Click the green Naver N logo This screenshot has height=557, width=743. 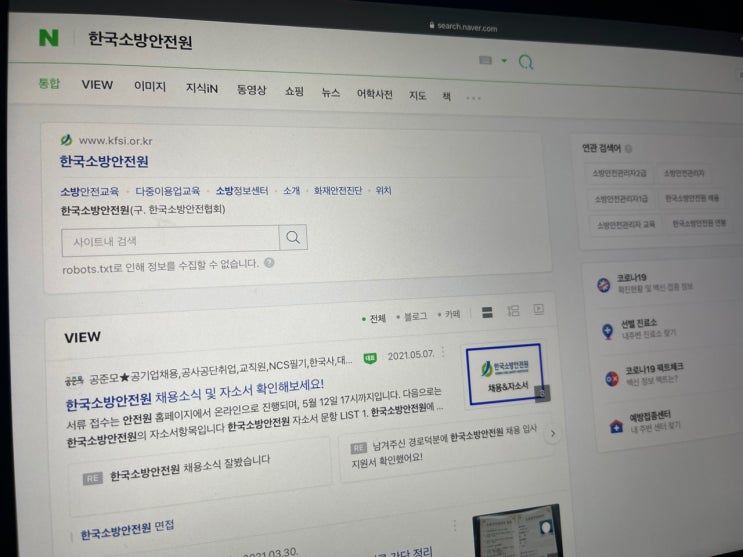(x=48, y=37)
